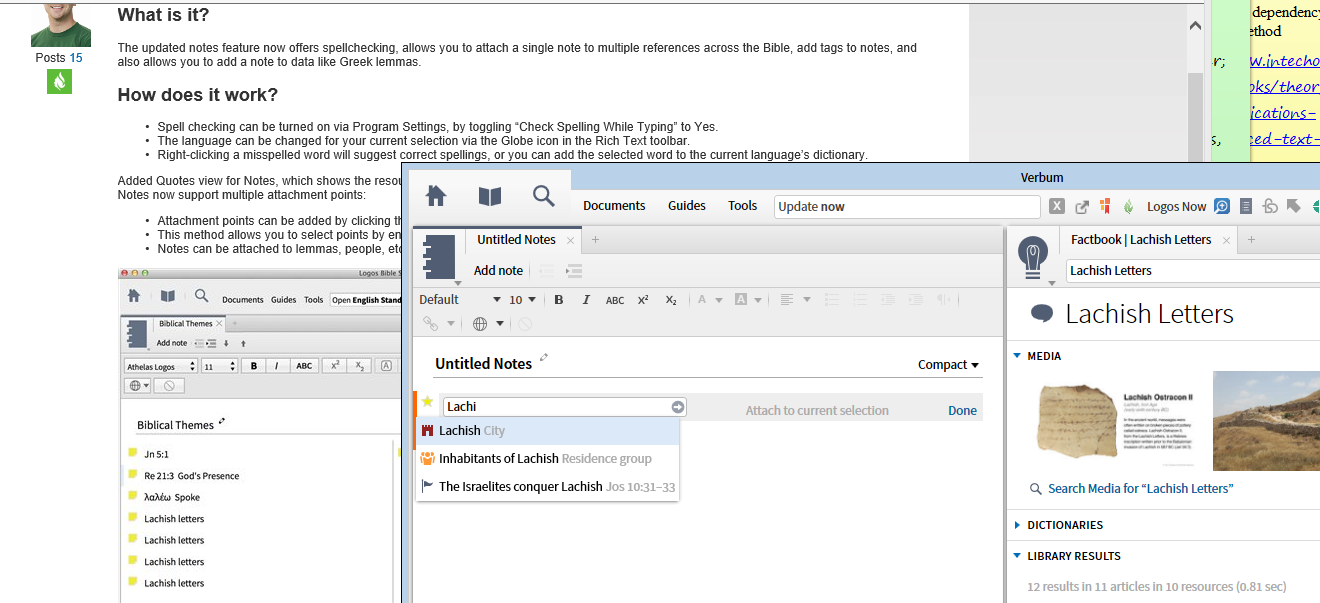Open Verbum Search magnifier icon
Screen dimensions: 1320x603
543,196
